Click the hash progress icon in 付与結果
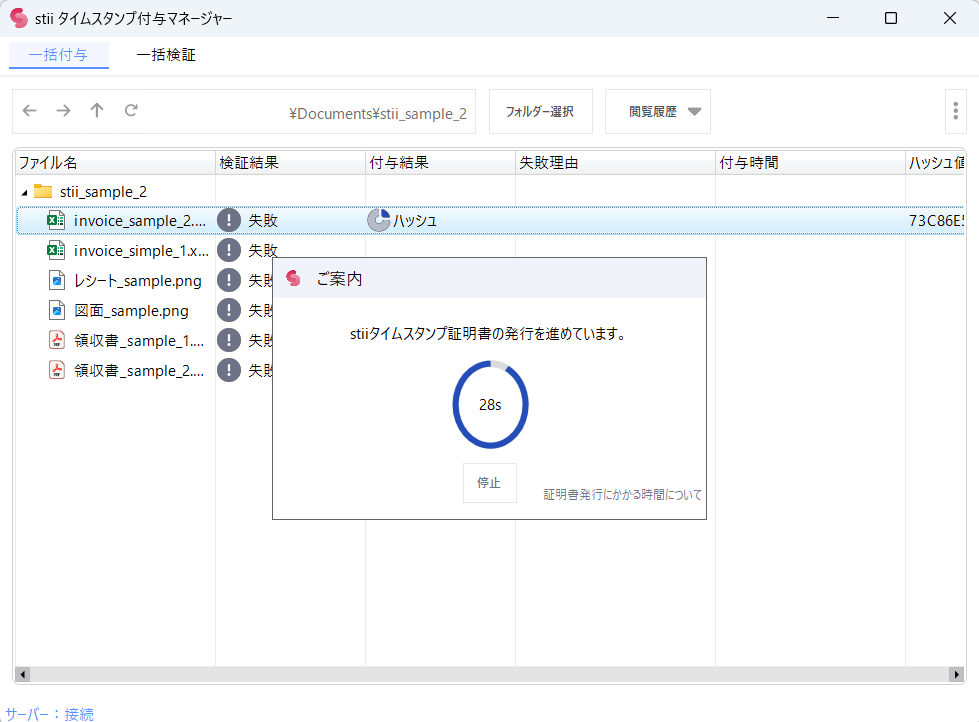The height and width of the screenshot is (722, 979). pos(378,220)
